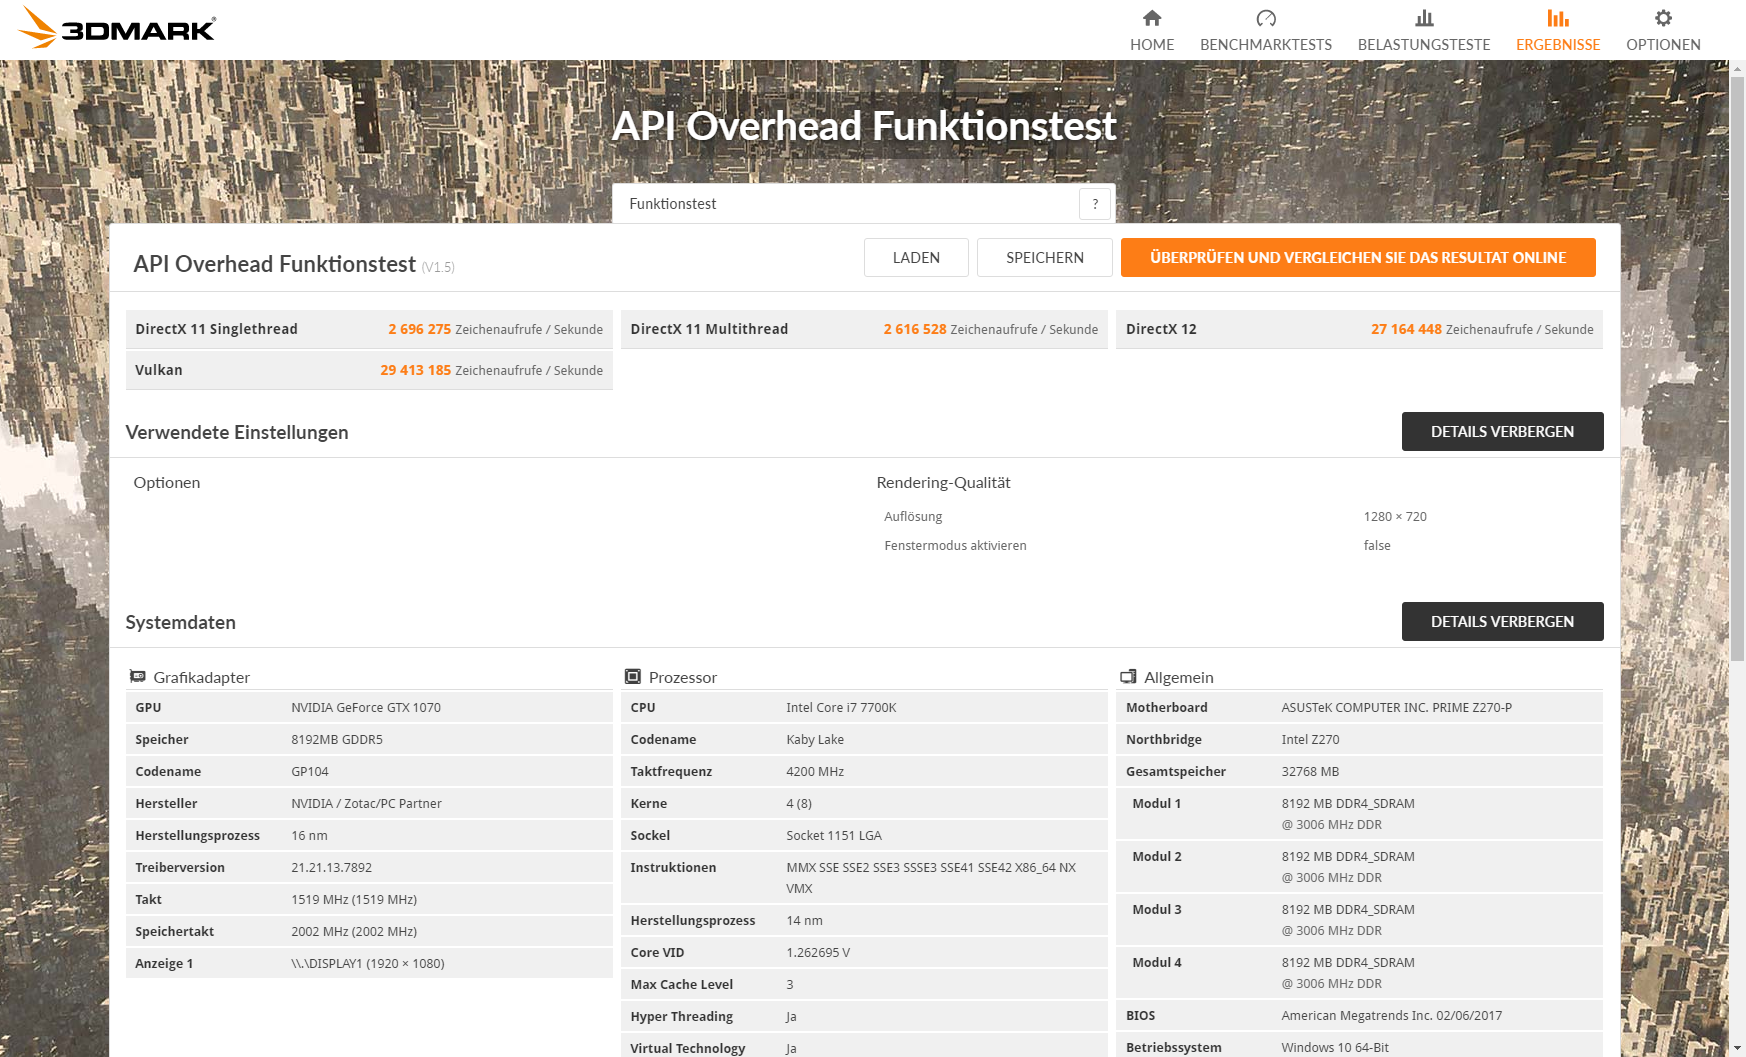The image size is (1746, 1057).
Task: Click the Belastungsteste bar chart icon
Action: click(1424, 18)
